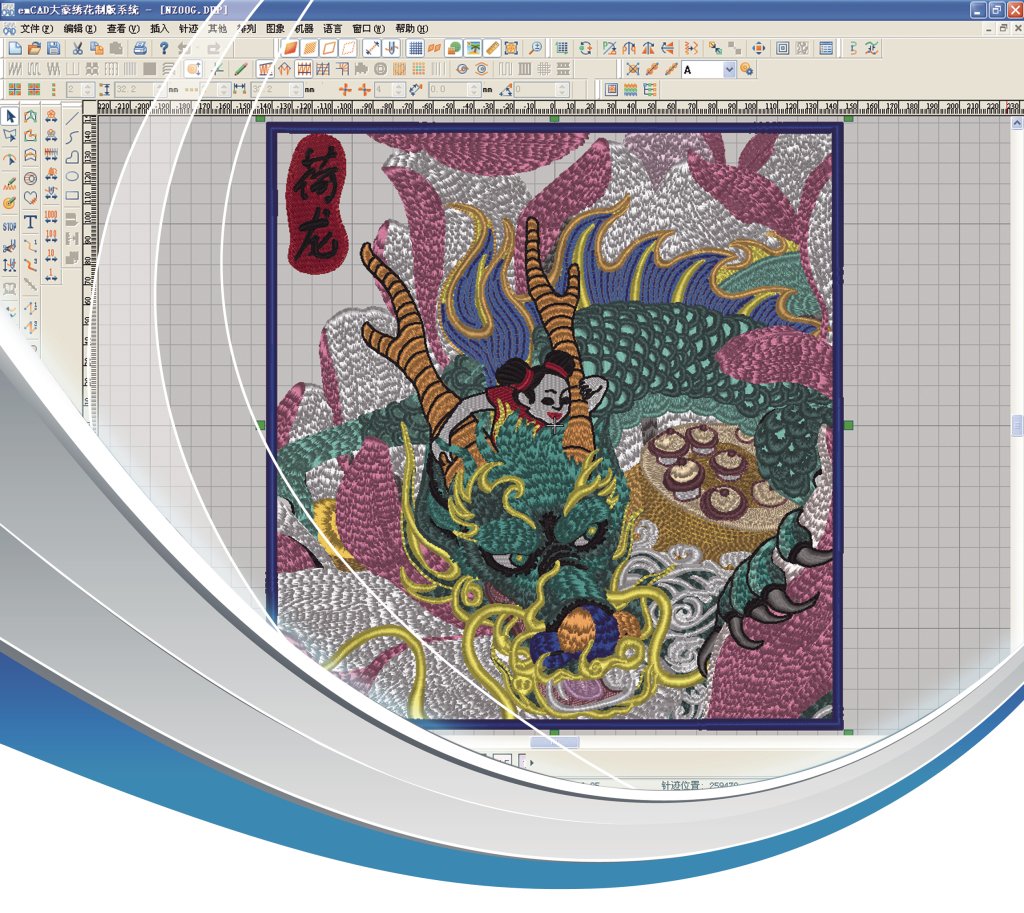Select the concentric circle stitch tool

tap(30, 178)
